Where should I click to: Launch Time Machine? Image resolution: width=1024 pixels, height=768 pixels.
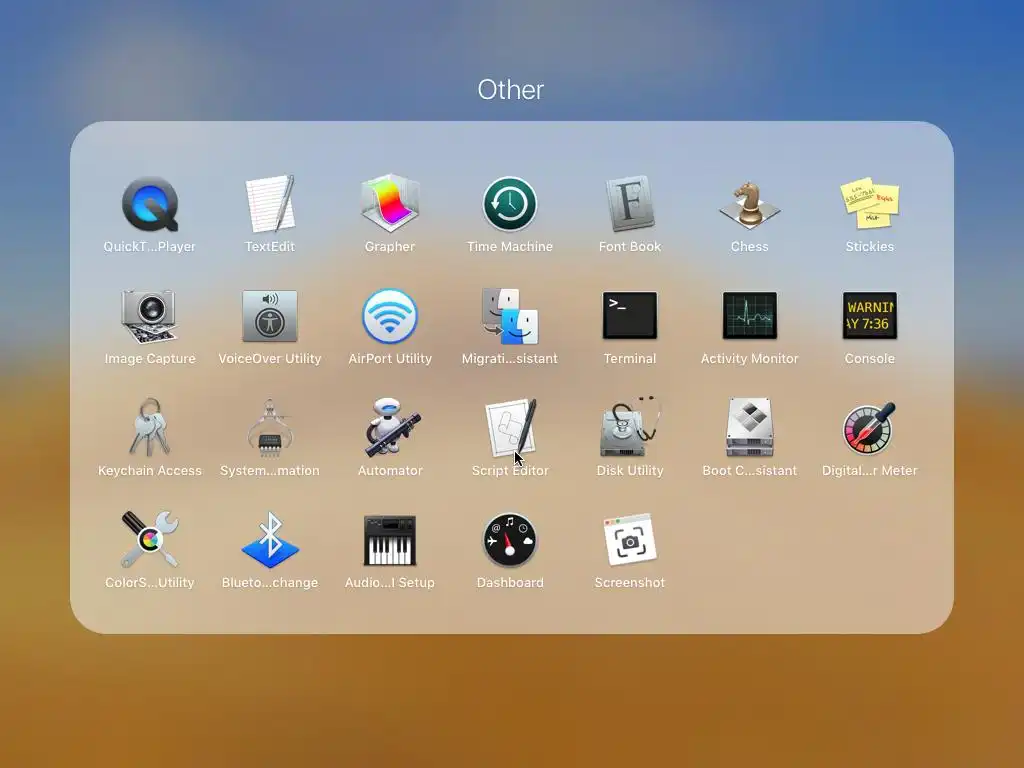tap(510, 204)
